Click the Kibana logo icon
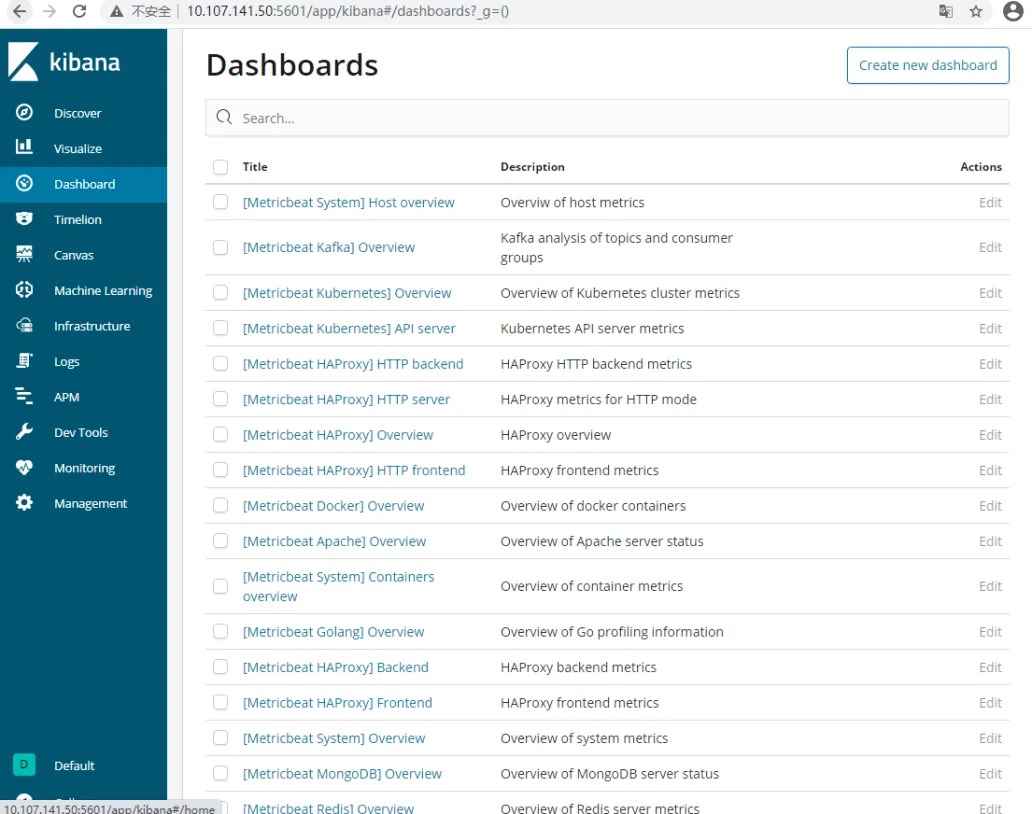This screenshot has width=1032, height=814. tap(24, 62)
